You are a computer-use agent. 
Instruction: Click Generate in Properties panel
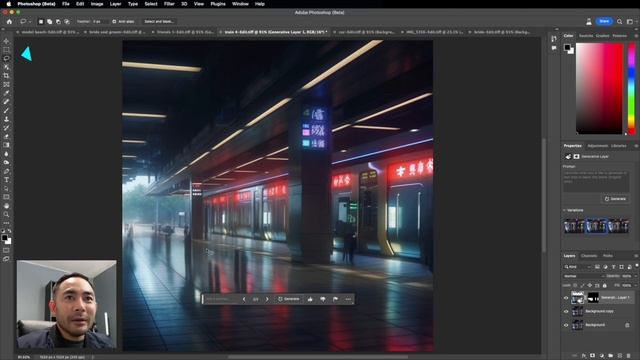point(615,199)
